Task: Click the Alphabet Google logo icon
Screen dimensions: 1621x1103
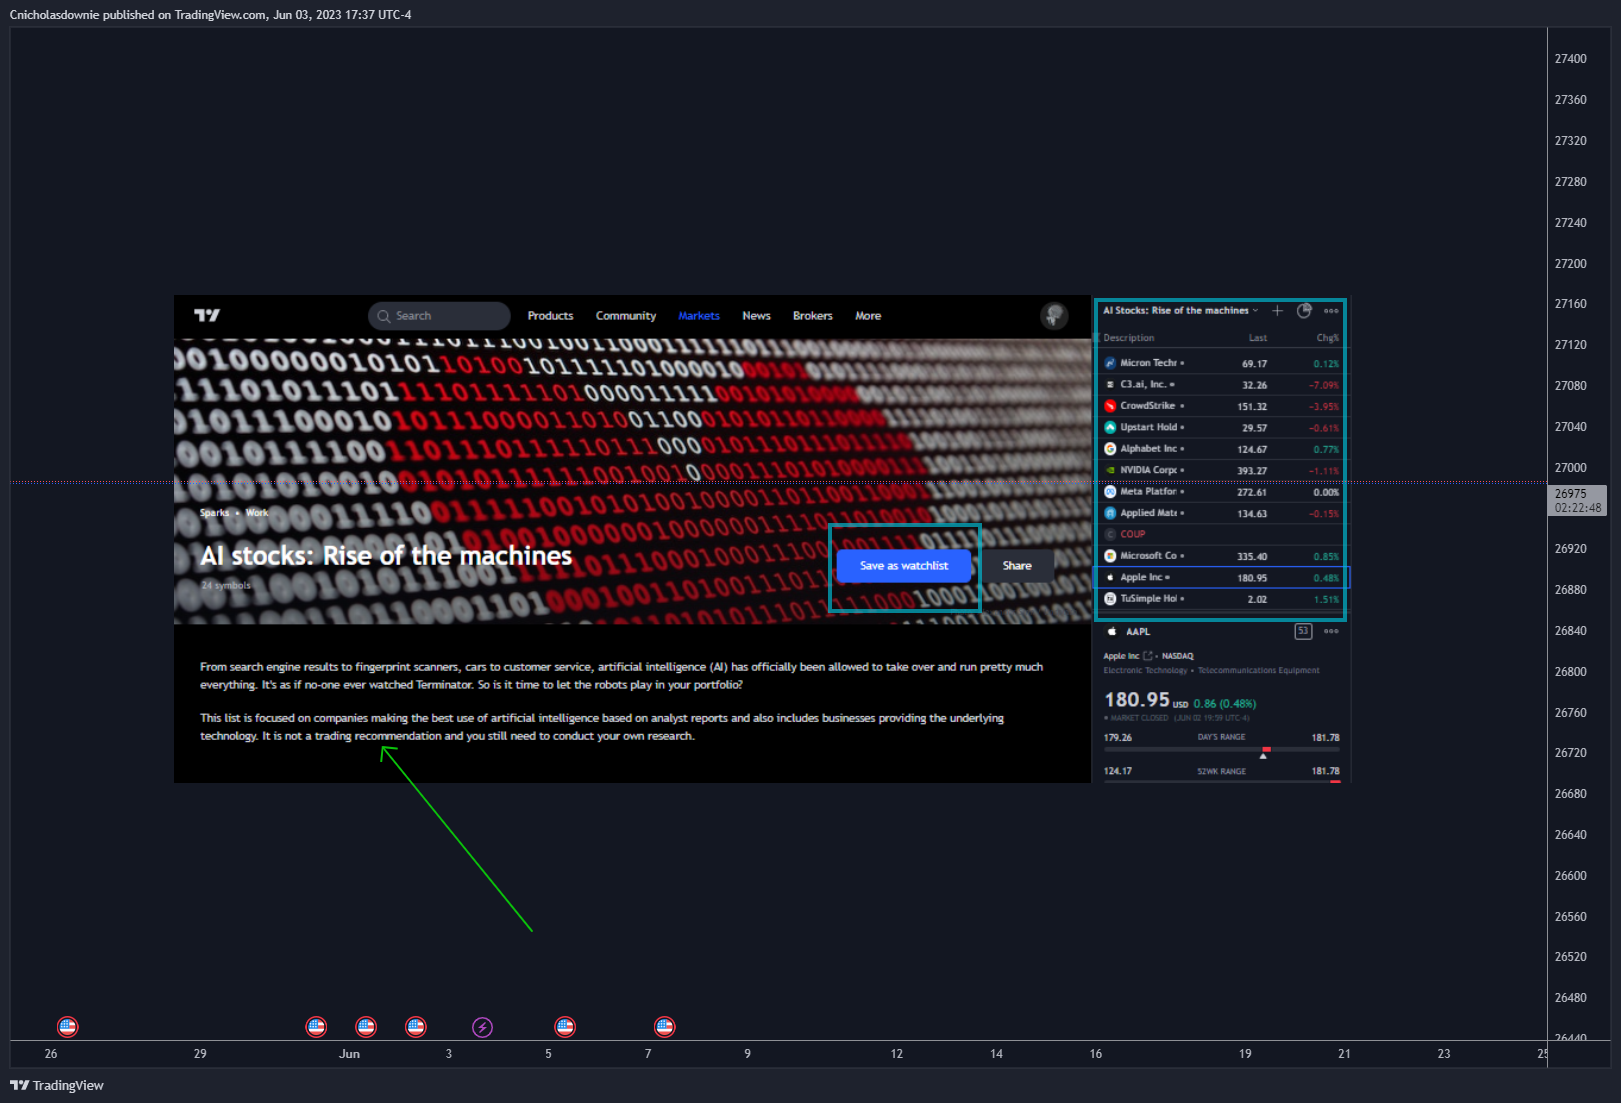Action: pos(1110,449)
